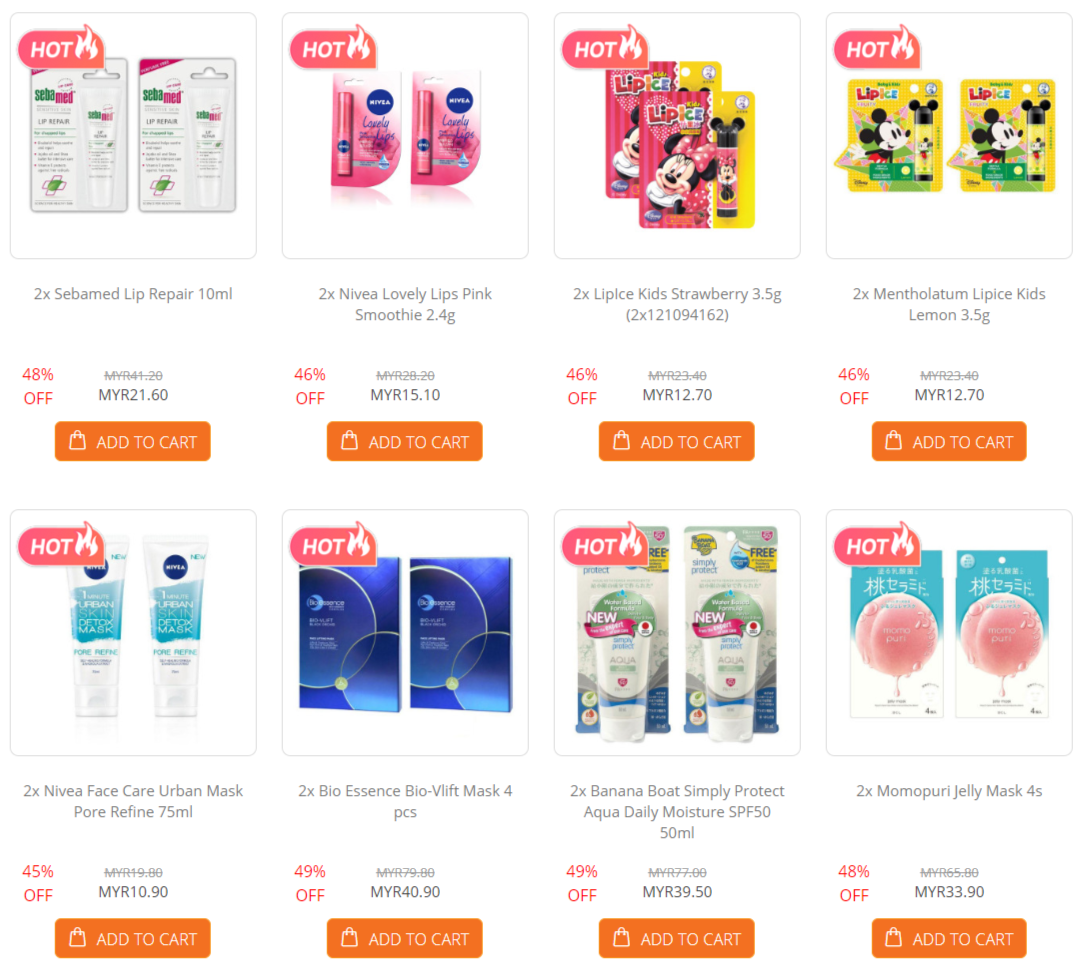This screenshot has width=1081, height=976.
Task: Click HOT badge on LipIce Kids Strawberry
Action: (605, 47)
